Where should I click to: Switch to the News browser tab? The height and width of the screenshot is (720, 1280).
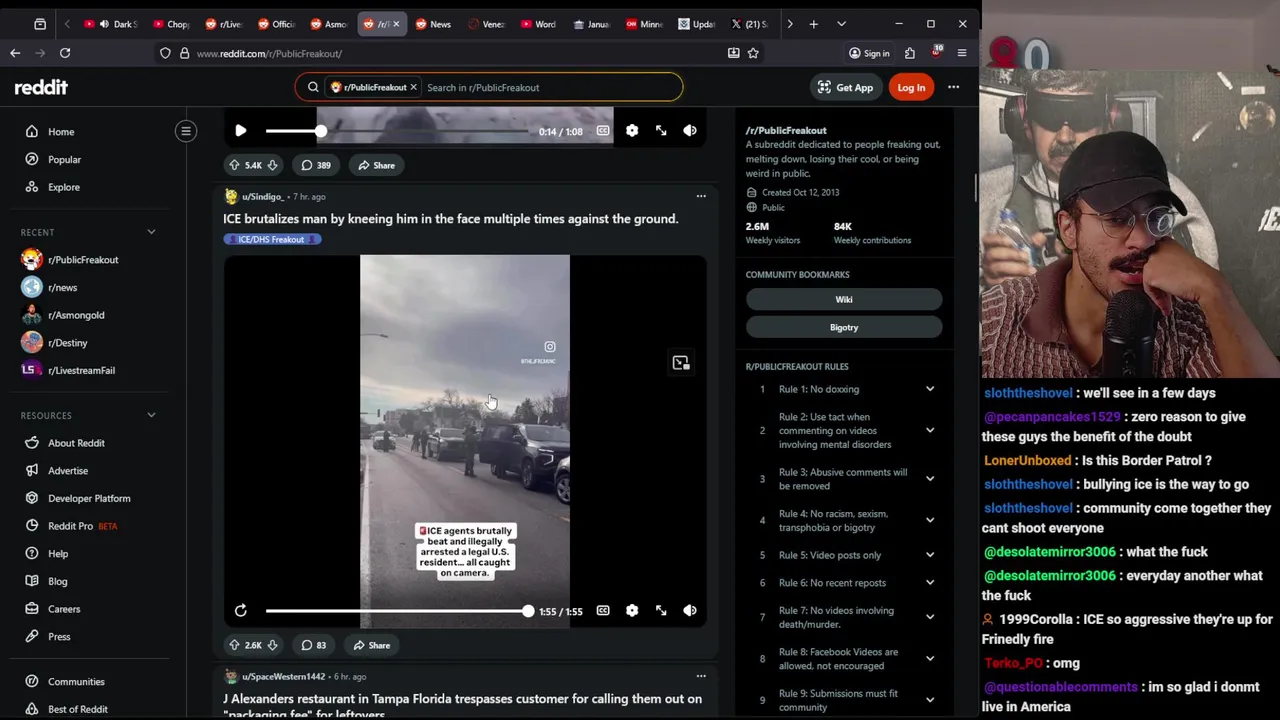coord(433,24)
